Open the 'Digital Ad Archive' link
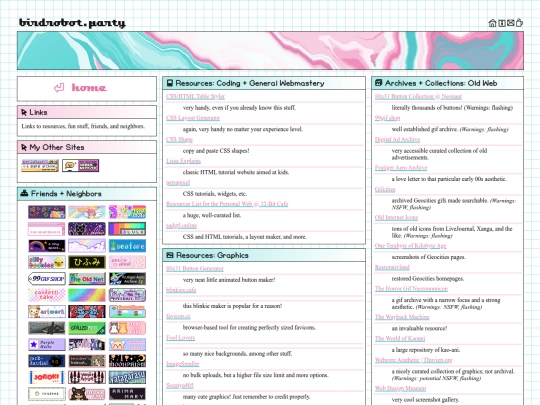The image size is (540, 405). click(397, 139)
